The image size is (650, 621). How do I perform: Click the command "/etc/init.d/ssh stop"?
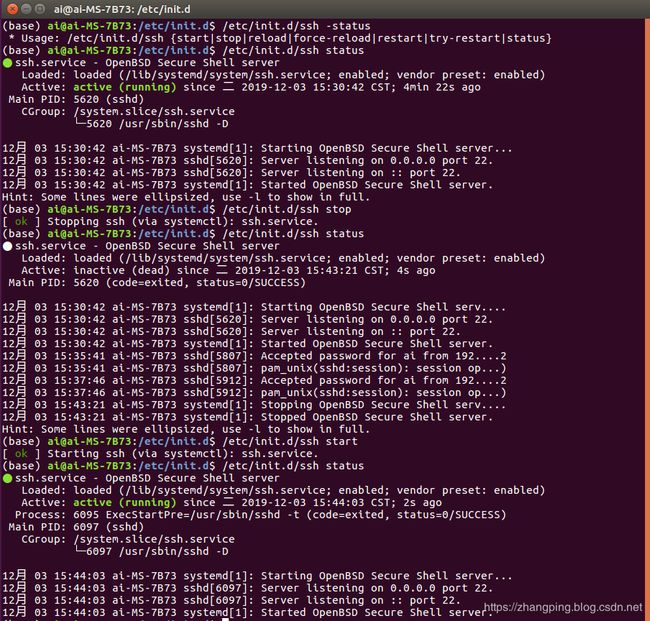click(x=286, y=209)
